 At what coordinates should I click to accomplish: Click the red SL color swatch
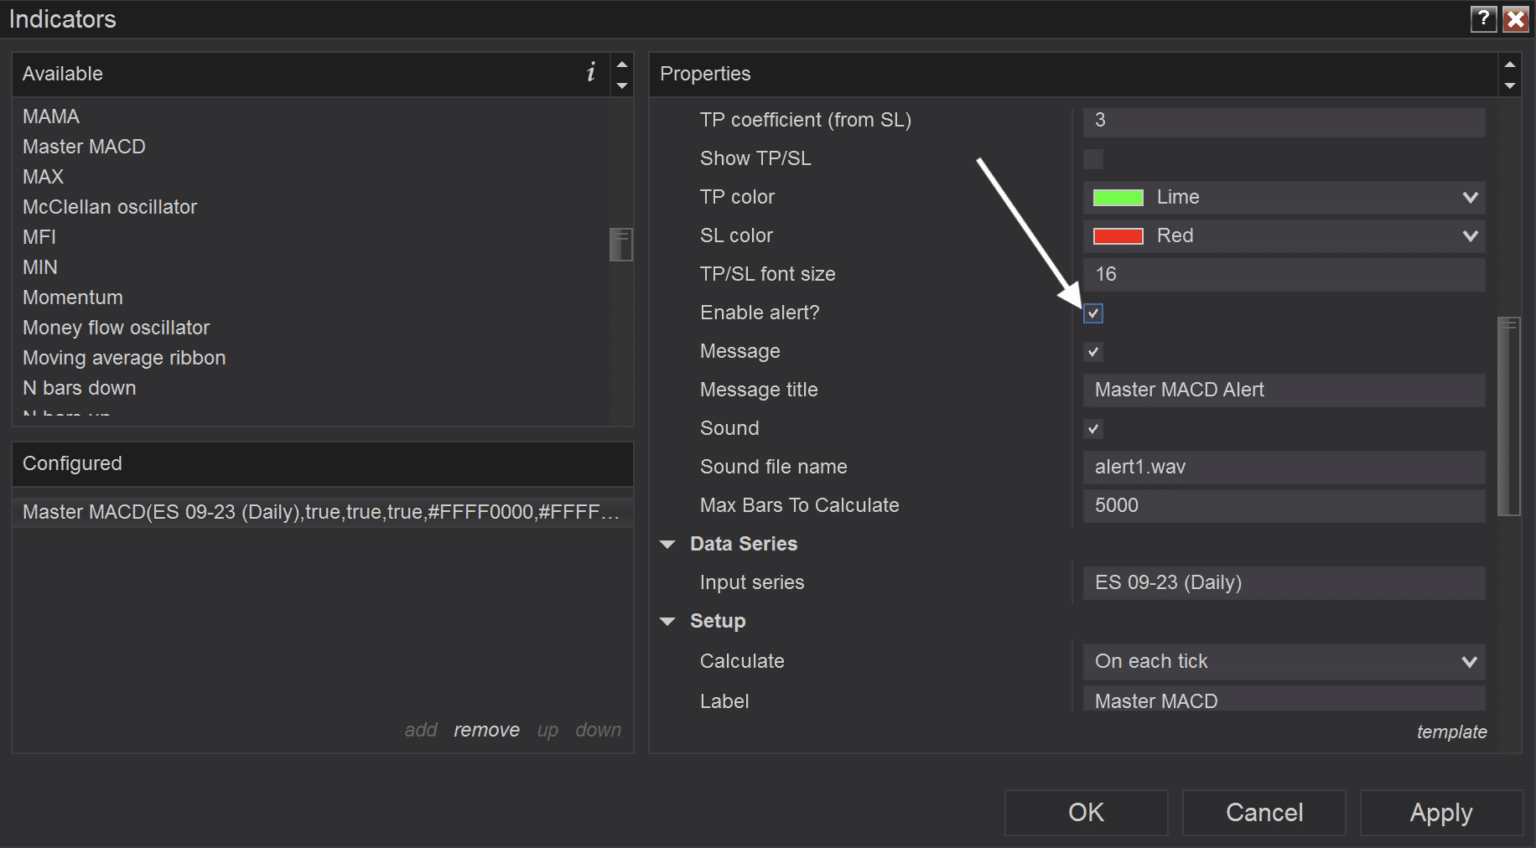[x=1118, y=236]
